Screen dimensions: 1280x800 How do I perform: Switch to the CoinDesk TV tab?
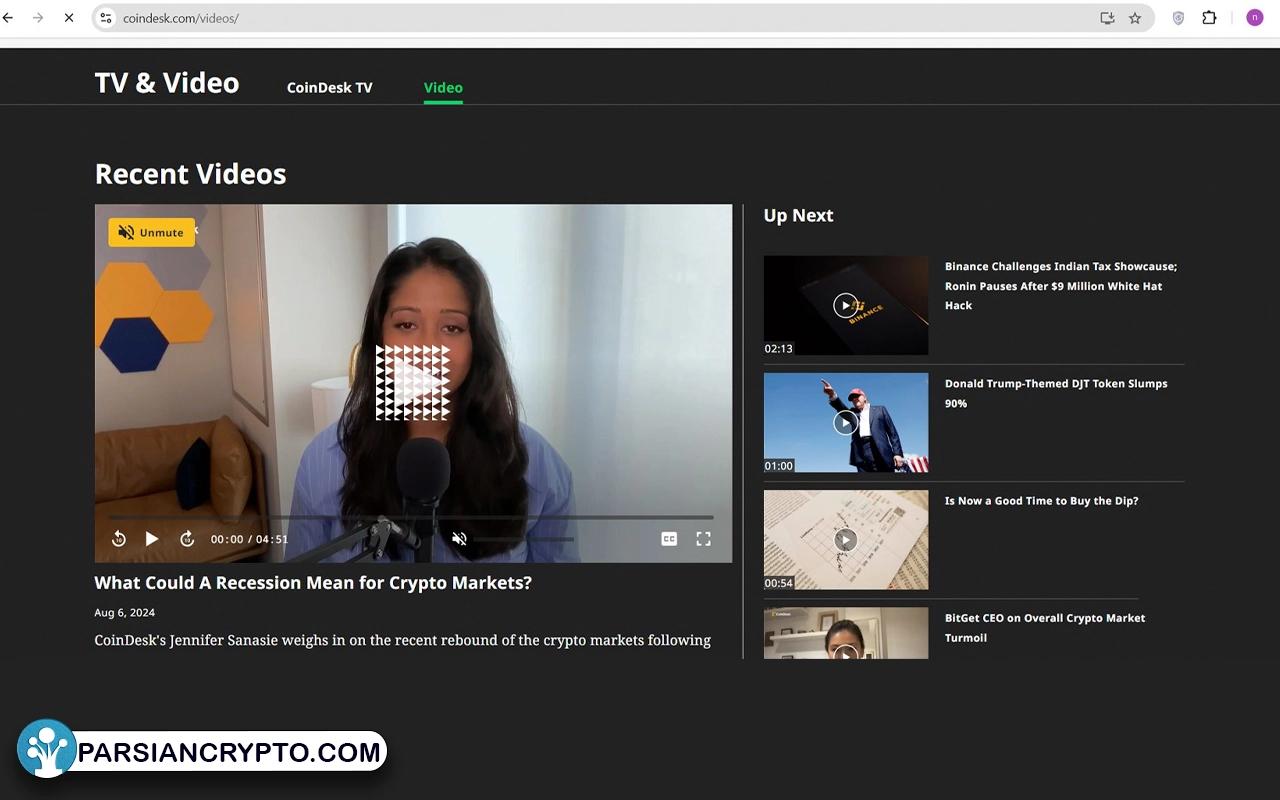click(x=329, y=88)
